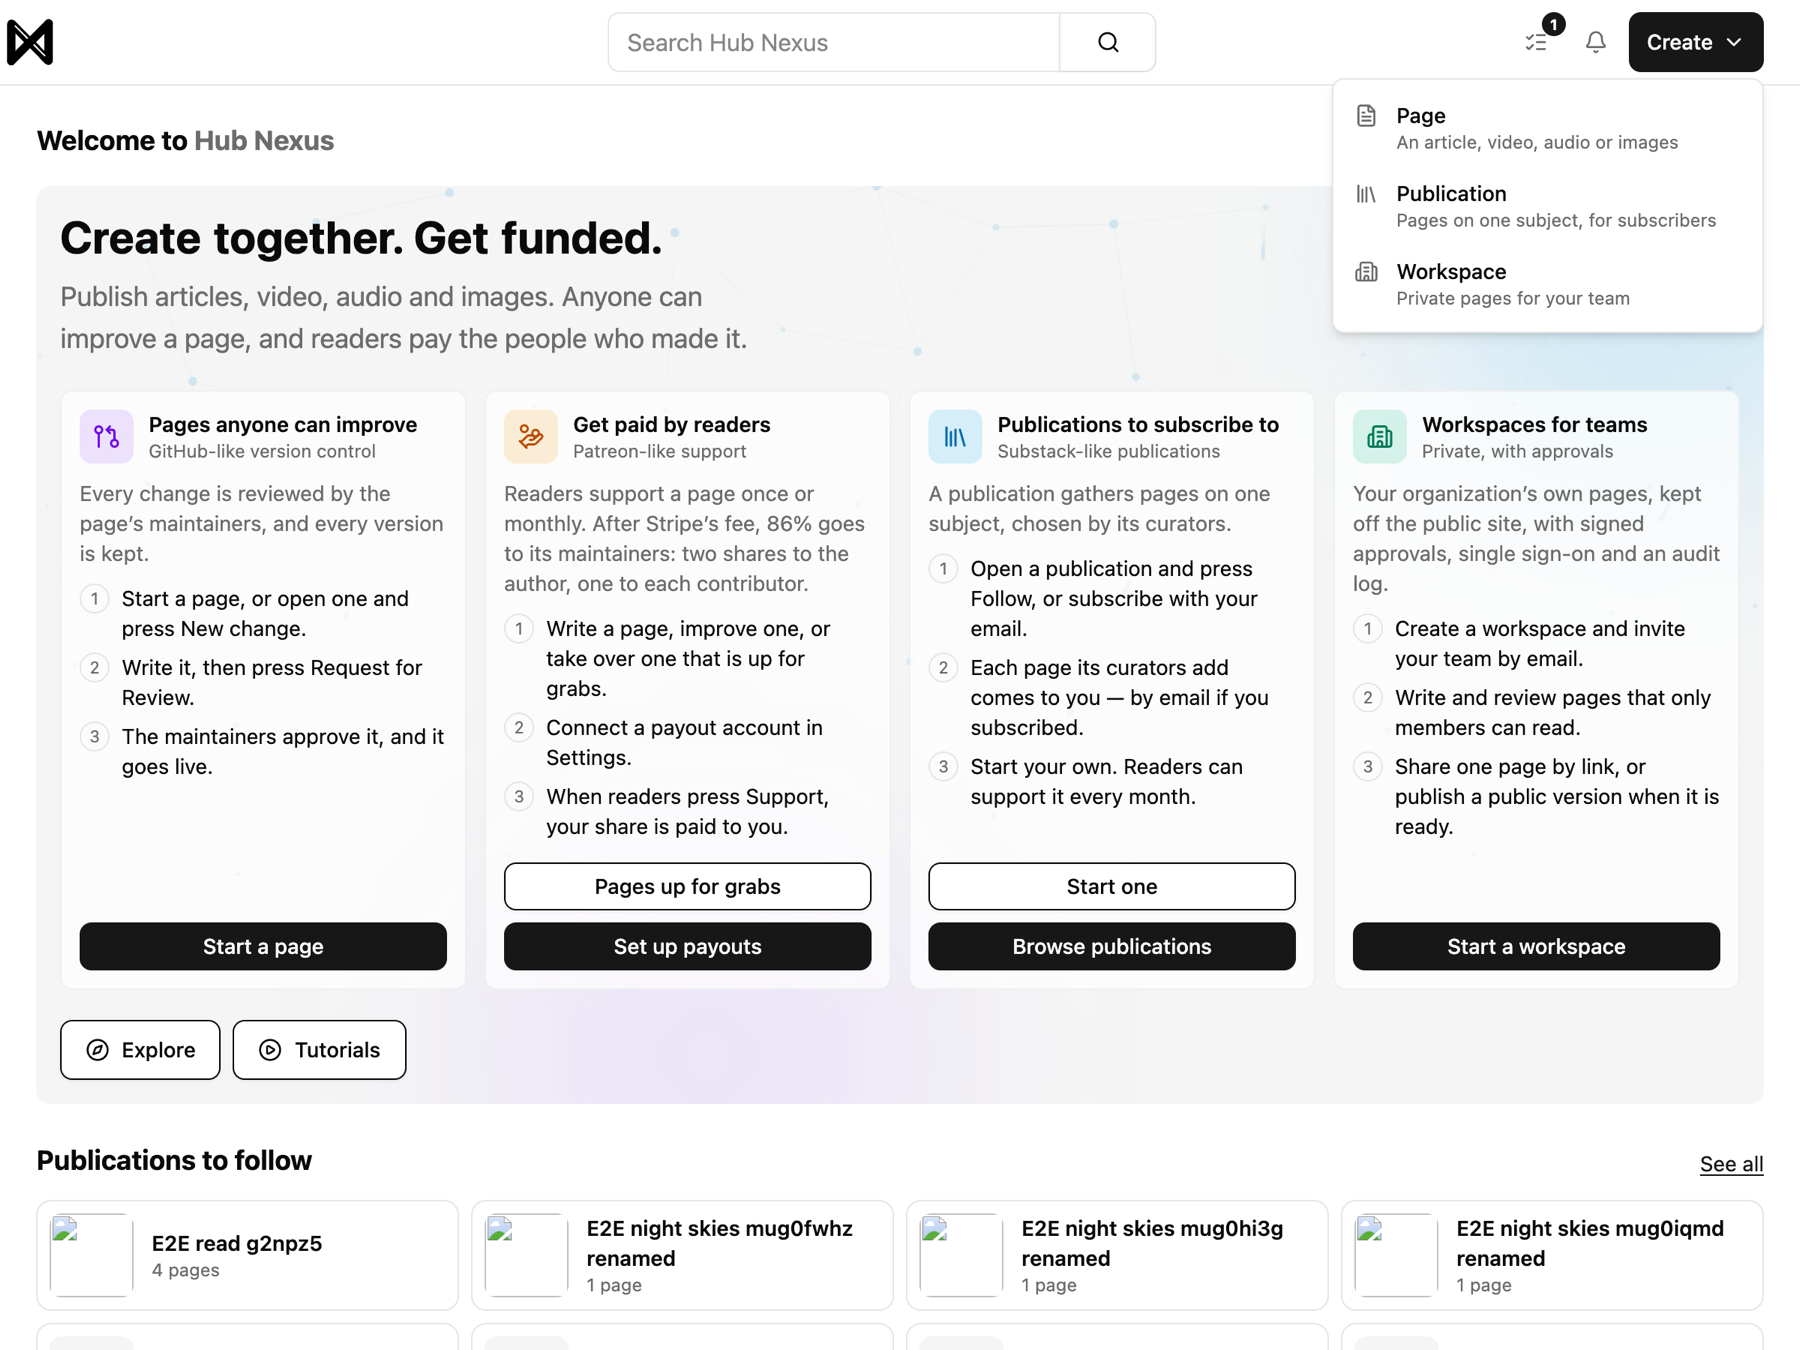Open the E2E read g2npz5 publication card
Viewport: 1800px width, 1350px height.
click(248, 1256)
